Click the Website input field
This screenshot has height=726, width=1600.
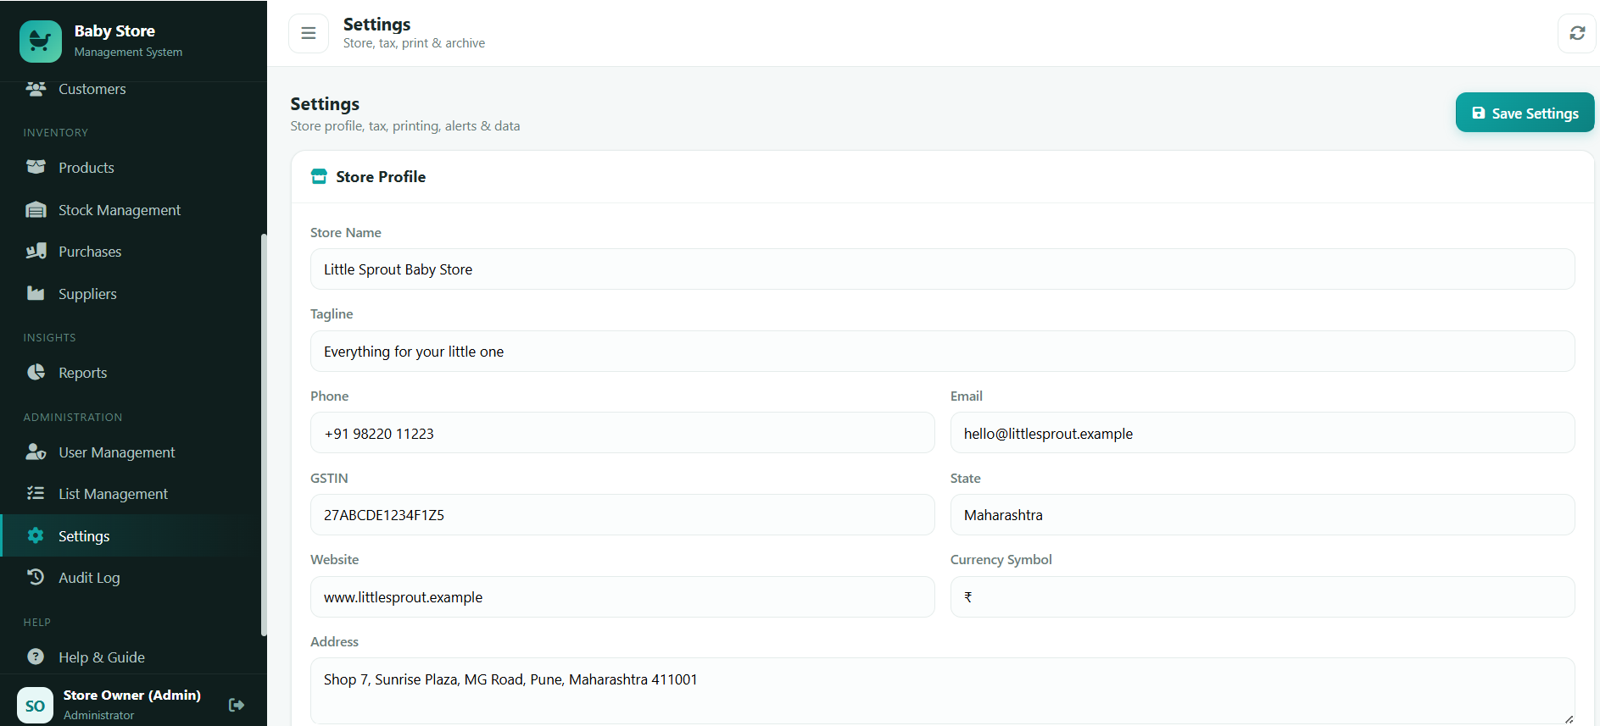(622, 597)
